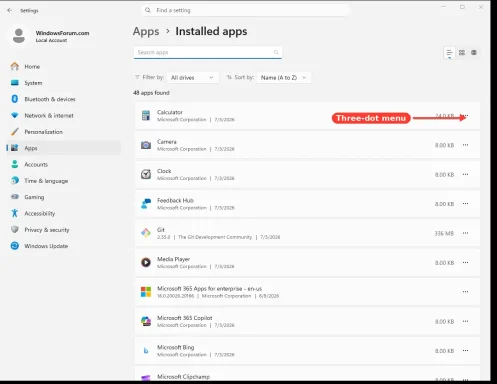Switch to grid view layout
Viewport: 497px width, 384px height.
pos(462,53)
